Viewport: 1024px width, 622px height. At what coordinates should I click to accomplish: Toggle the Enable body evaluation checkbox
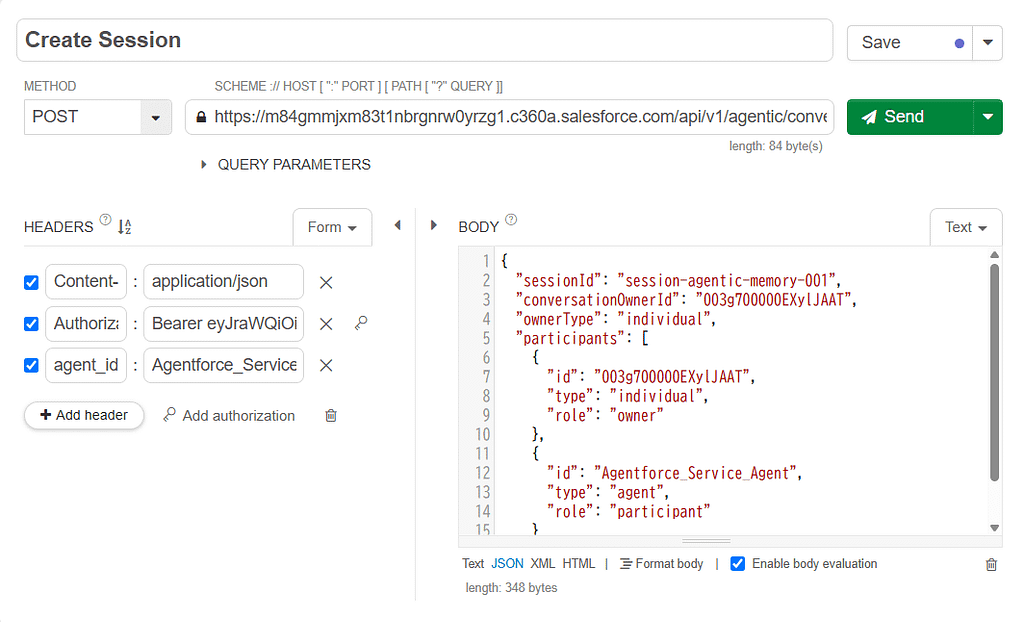[737, 564]
